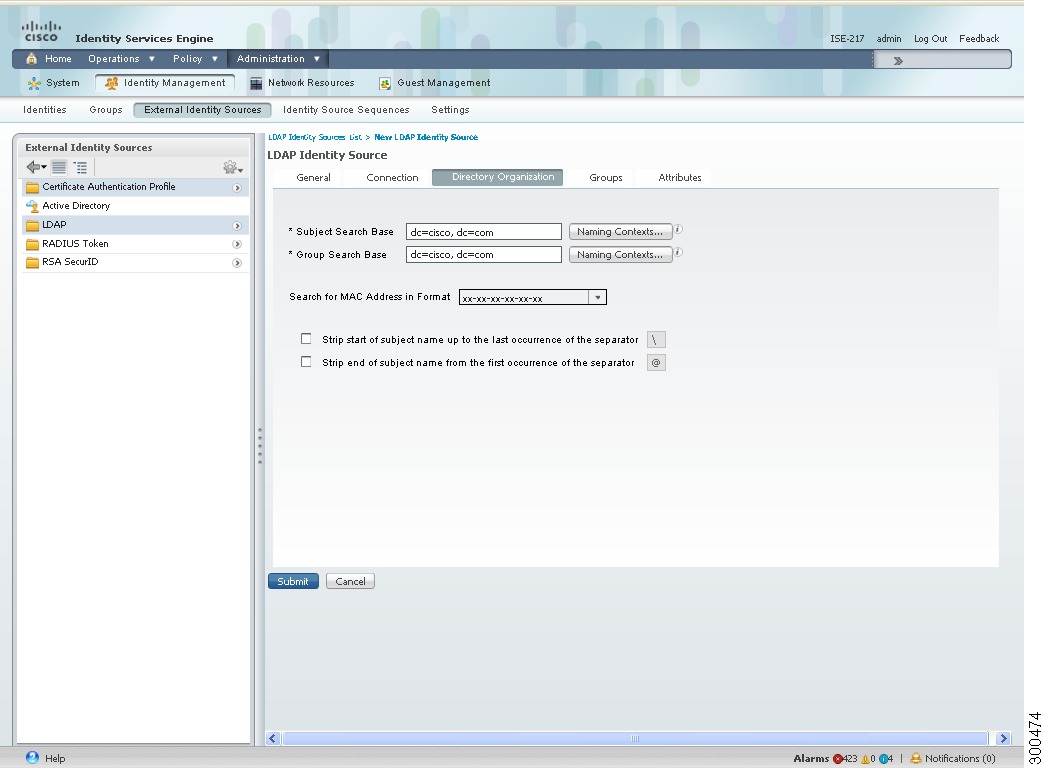Switch to the Attributes tab
Viewport: 1044px width, 768px height.
point(680,177)
